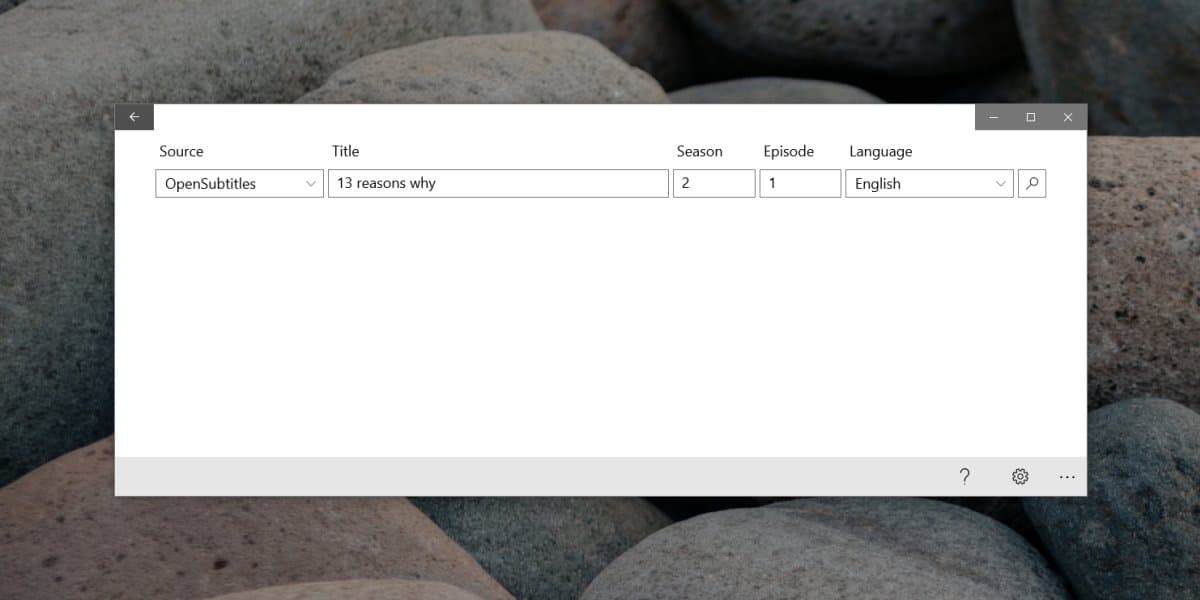1200x600 pixels.
Task: Select the Season number field
Action: (714, 183)
